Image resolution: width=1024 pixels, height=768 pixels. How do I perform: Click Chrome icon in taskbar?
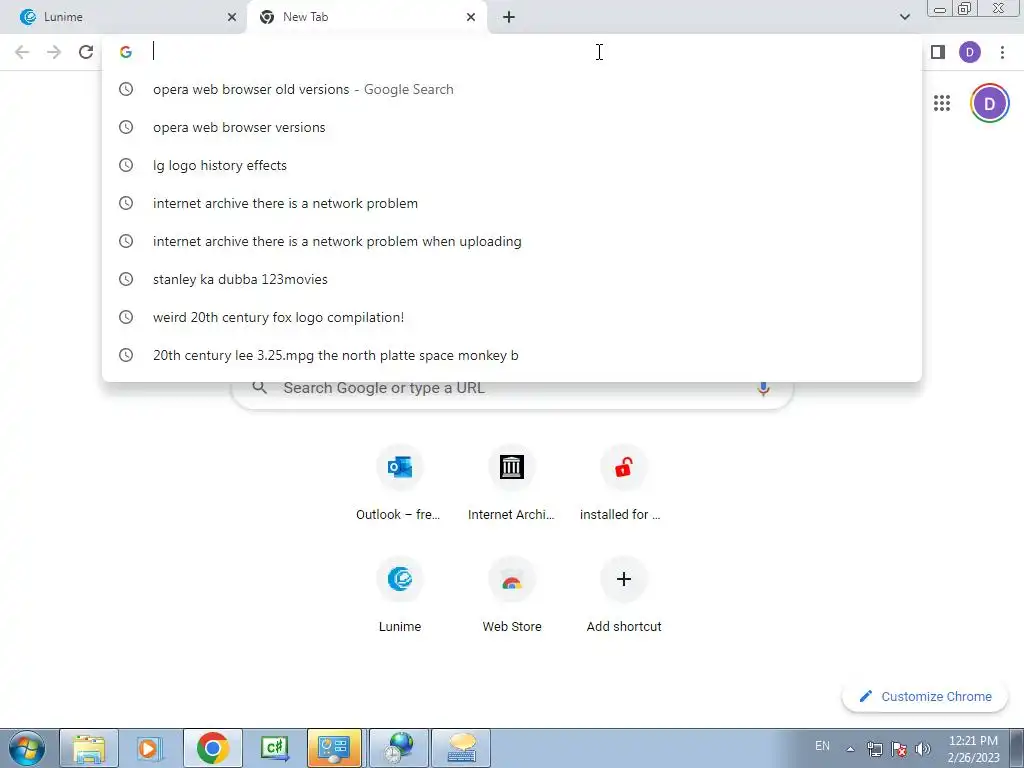[x=212, y=748]
